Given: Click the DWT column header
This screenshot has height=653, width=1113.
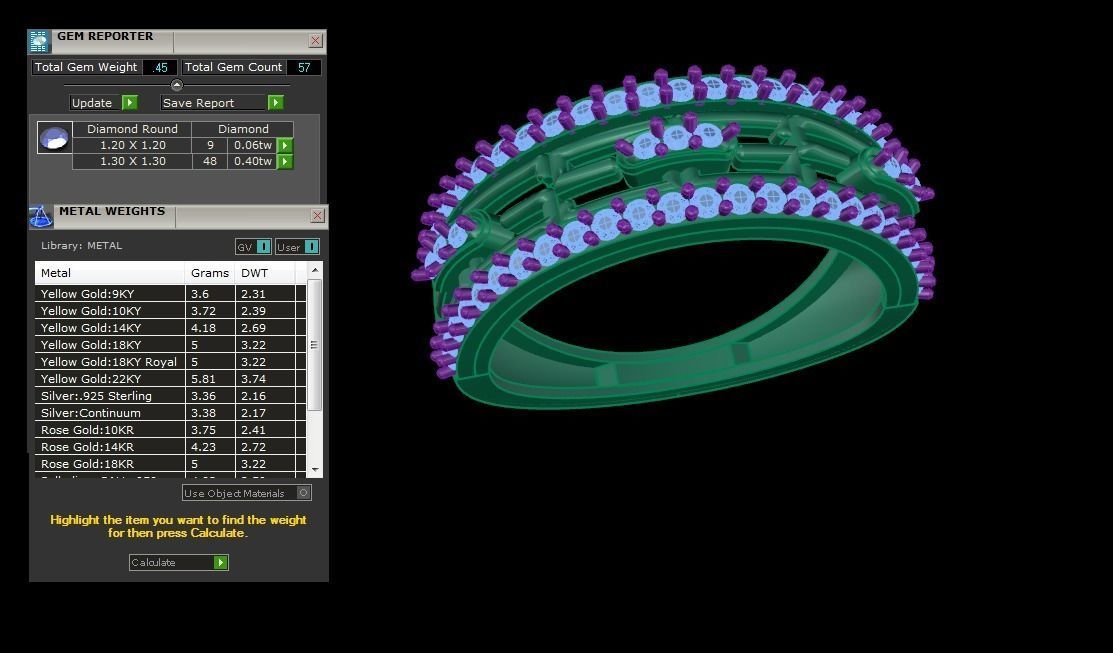Looking at the screenshot, I should tap(265, 273).
